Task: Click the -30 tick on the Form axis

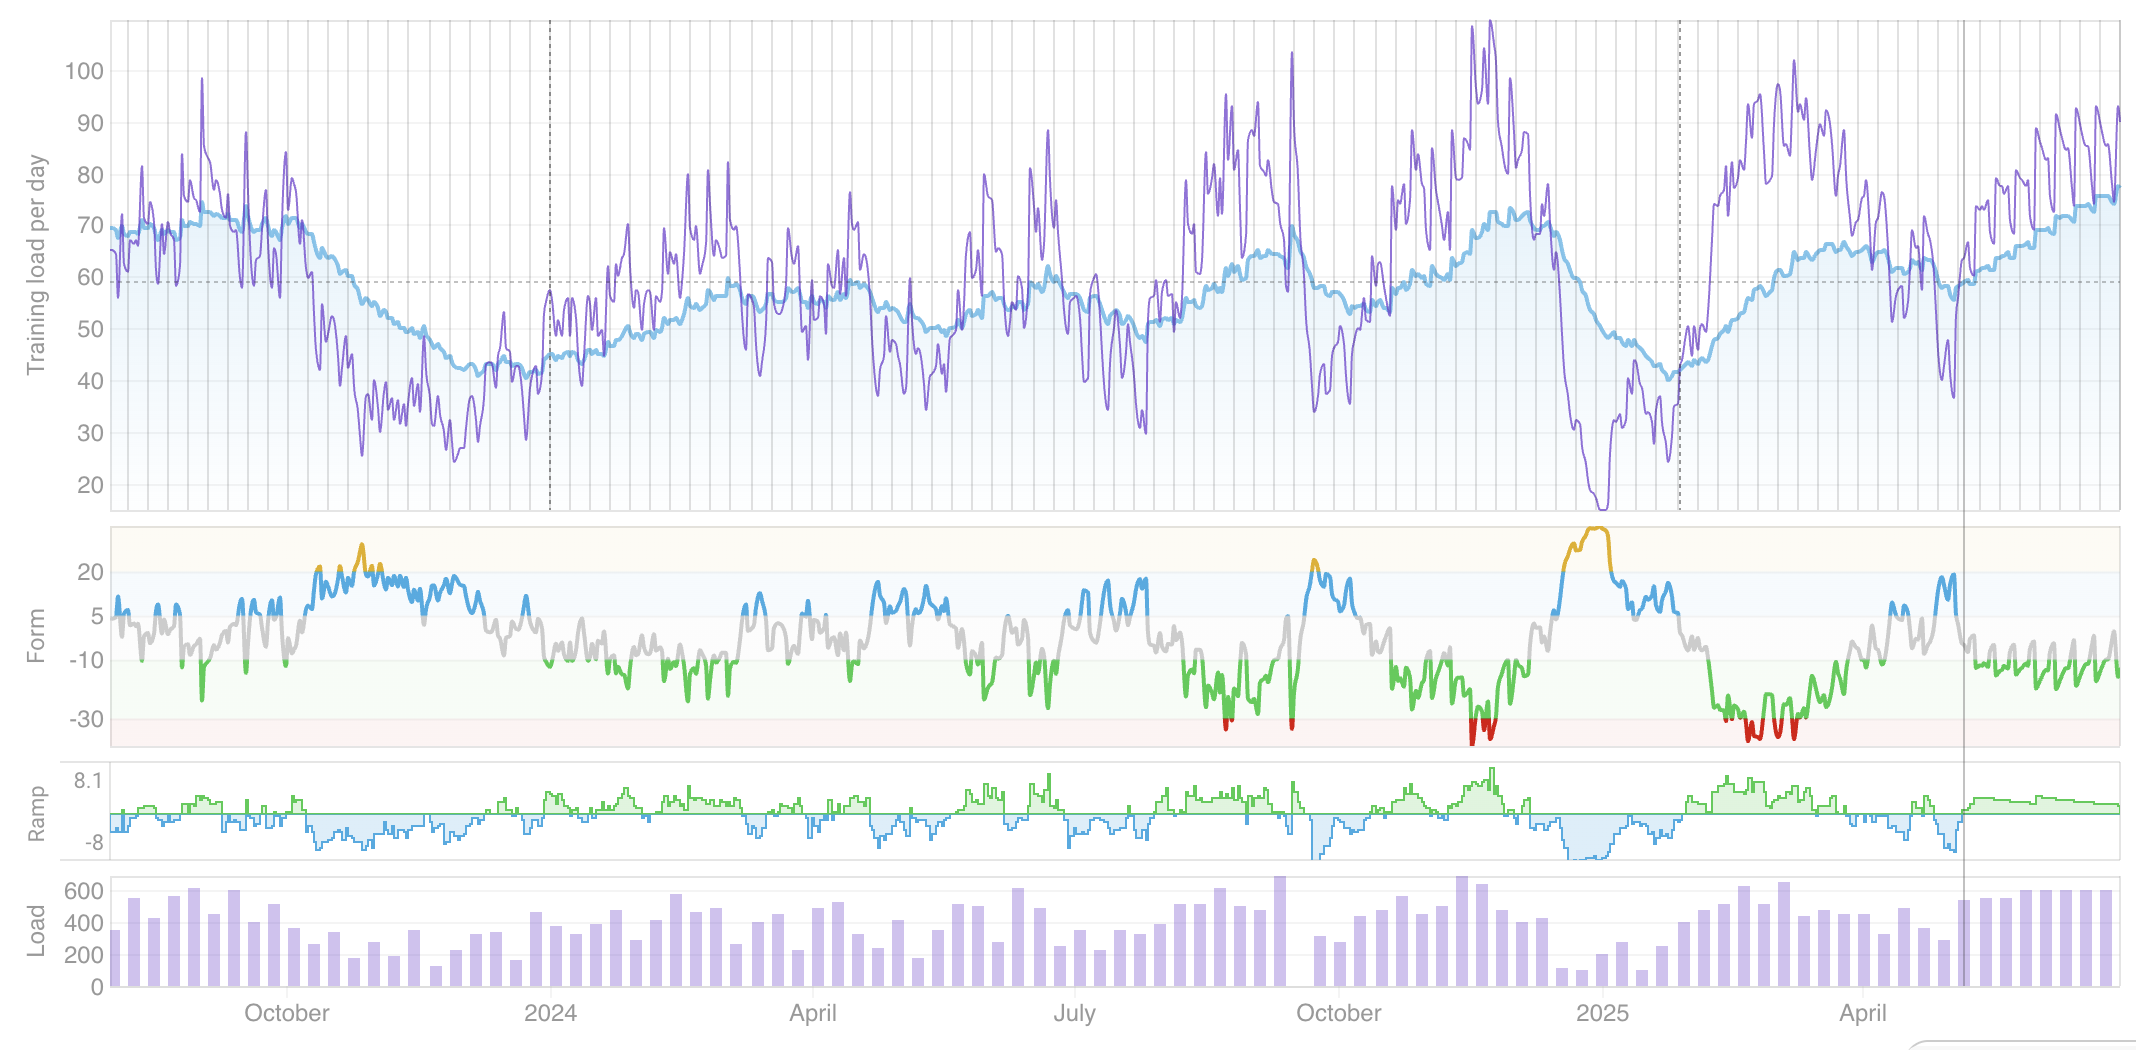Action: [86, 719]
